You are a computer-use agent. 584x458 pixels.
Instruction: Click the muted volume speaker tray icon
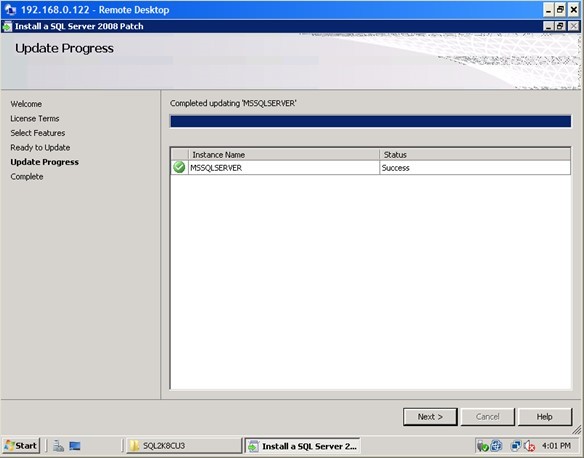[x=529, y=446]
